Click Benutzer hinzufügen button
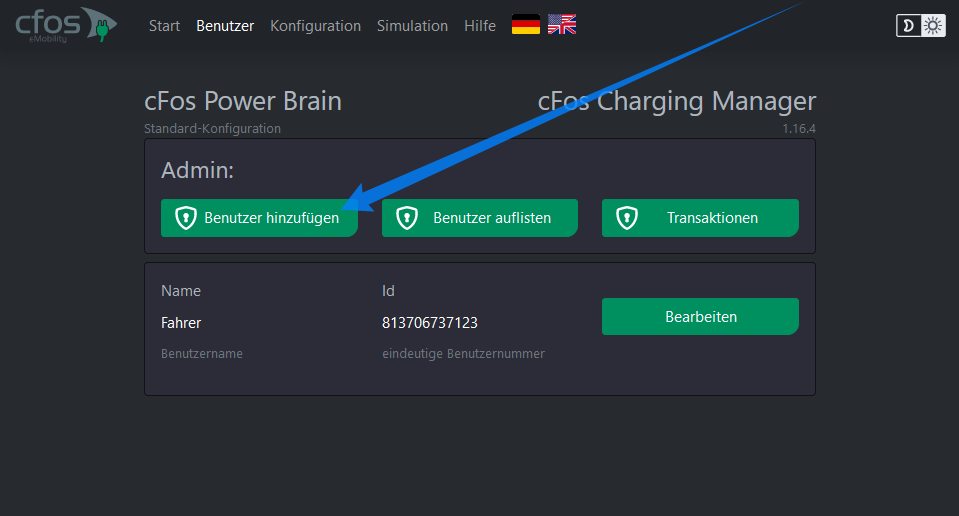 tap(259, 218)
